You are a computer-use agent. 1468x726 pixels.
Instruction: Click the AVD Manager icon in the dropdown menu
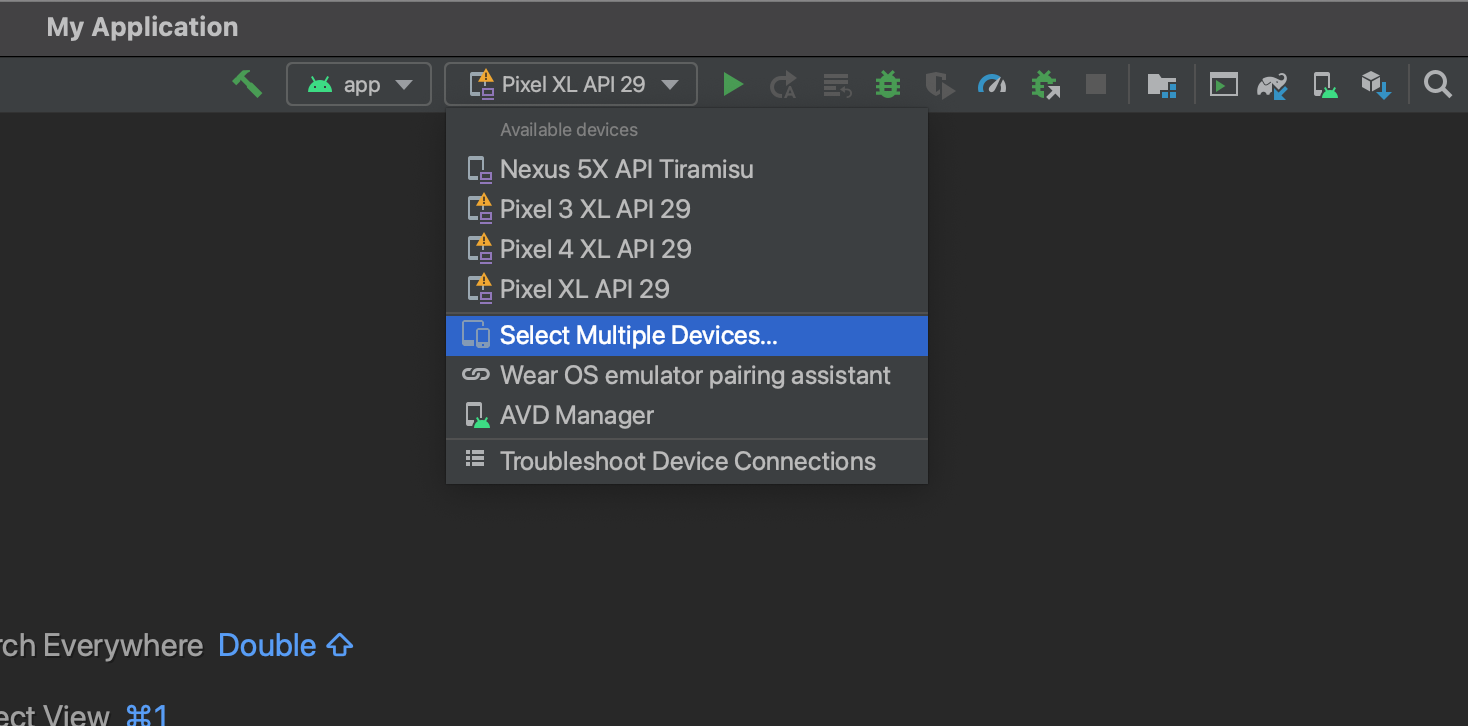pos(478,416)
